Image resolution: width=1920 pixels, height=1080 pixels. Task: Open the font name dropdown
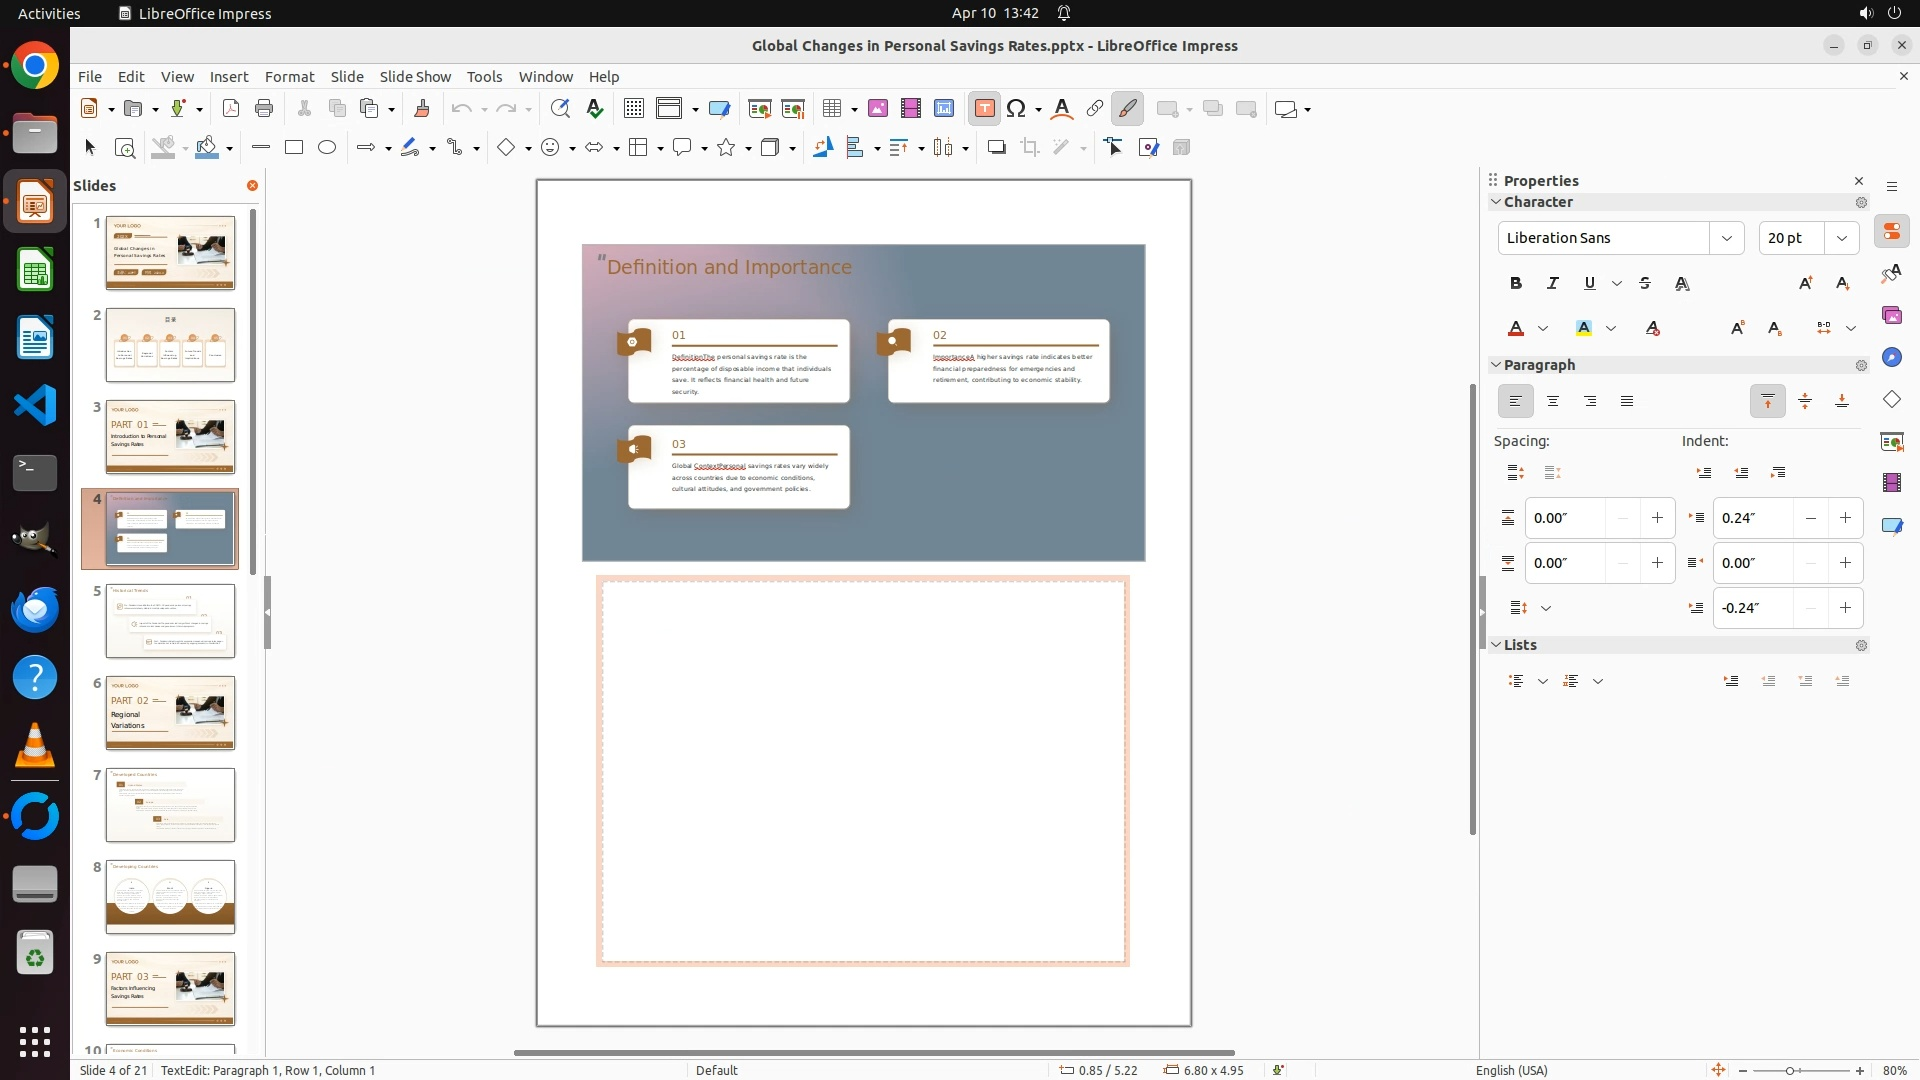coord(1726,238)
